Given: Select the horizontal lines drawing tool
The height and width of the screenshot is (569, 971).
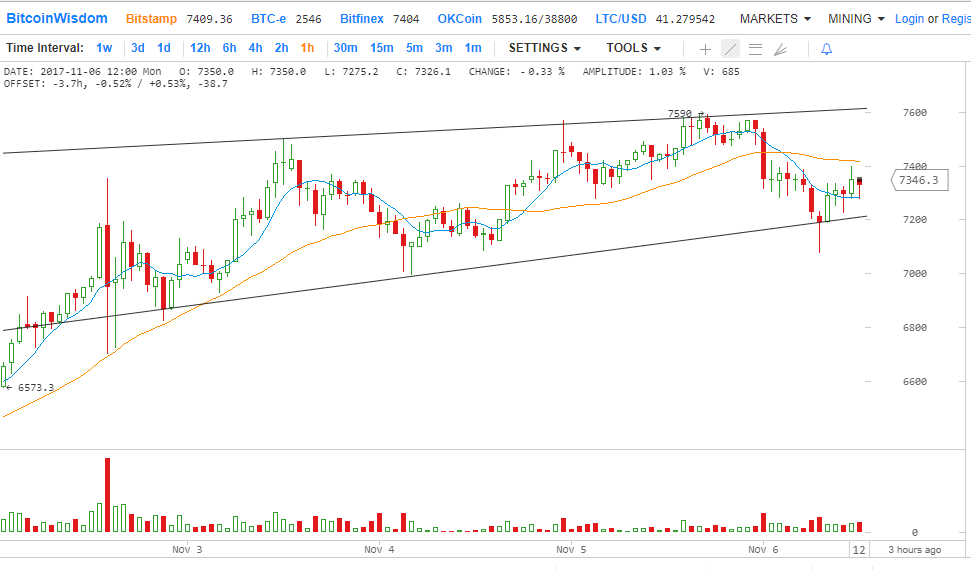Looking at the screenshot, I should pos(755,48).
